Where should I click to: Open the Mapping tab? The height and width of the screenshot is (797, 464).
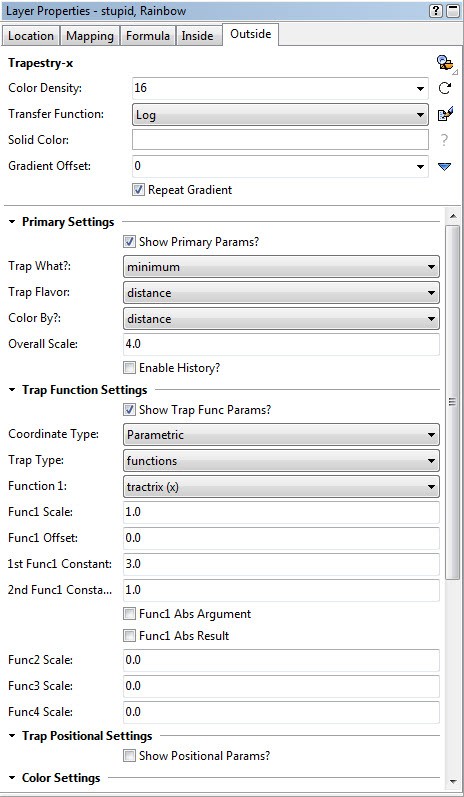(x=90, y=36)
